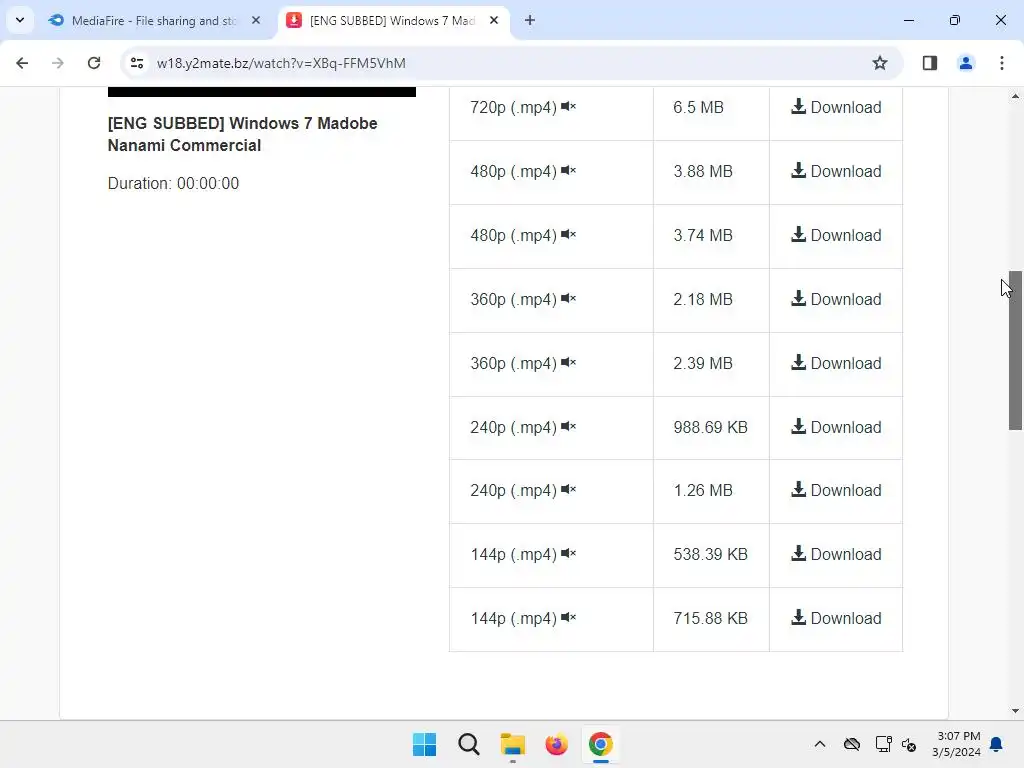Image resolution: width=1024 pixels, height=768 pixels.
Task: Click muted speaker icon in 1.26 MB row
Action: point(568,489)
